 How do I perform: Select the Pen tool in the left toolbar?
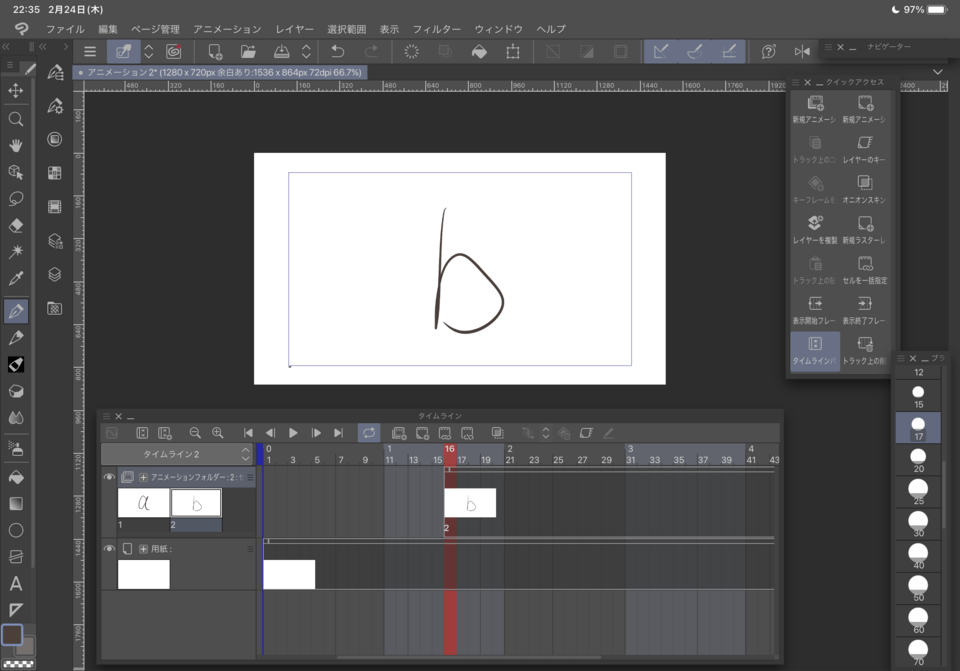[x=15, y=309]
